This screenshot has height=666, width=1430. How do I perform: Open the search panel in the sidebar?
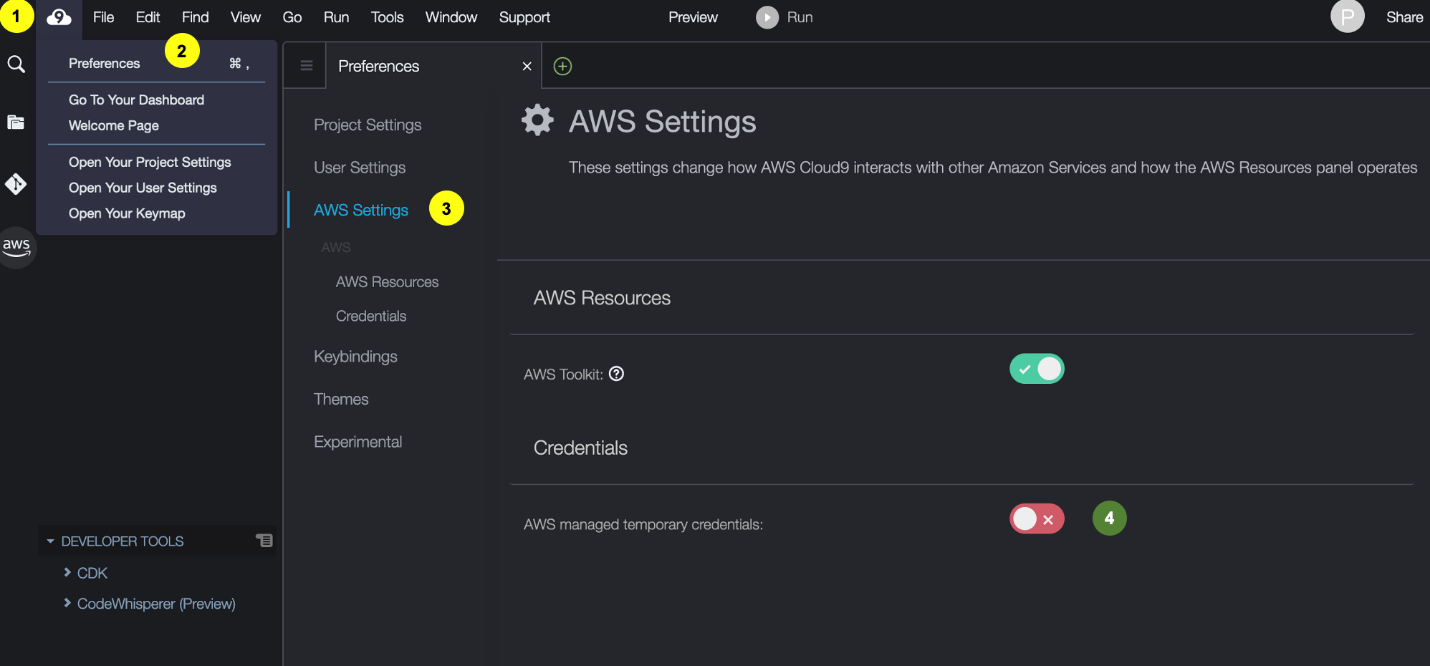click(x=16, y=62)
